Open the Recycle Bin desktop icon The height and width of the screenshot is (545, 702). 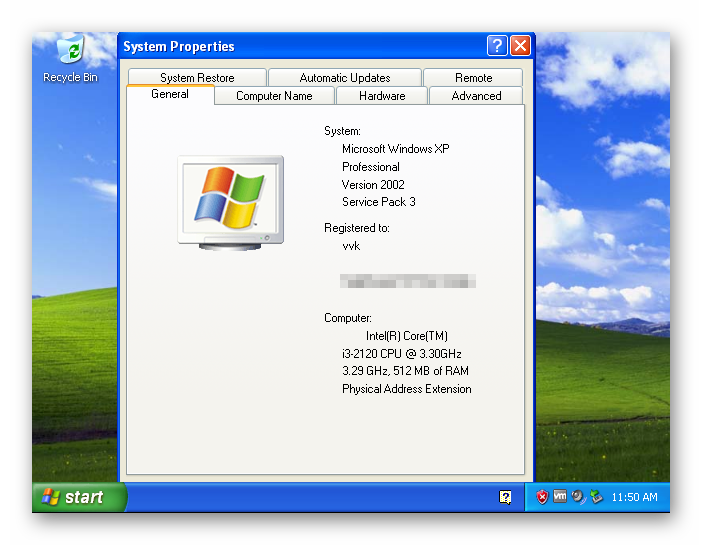(70, 59)
